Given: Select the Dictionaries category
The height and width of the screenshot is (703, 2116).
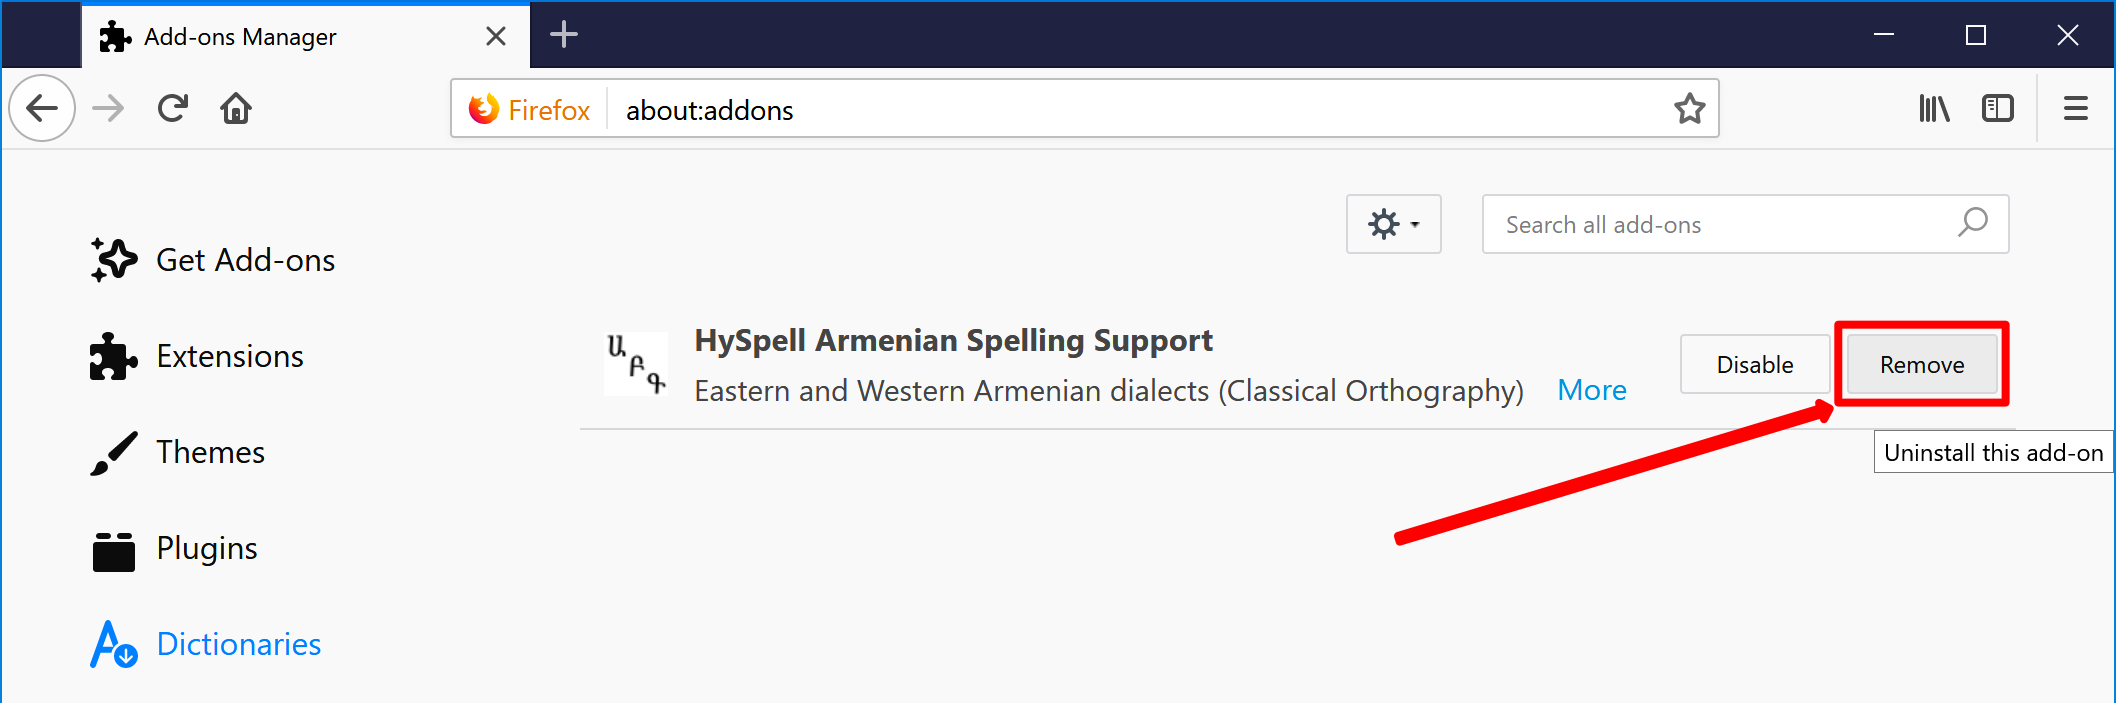Looking at the screenshot, I should [206, 644].
